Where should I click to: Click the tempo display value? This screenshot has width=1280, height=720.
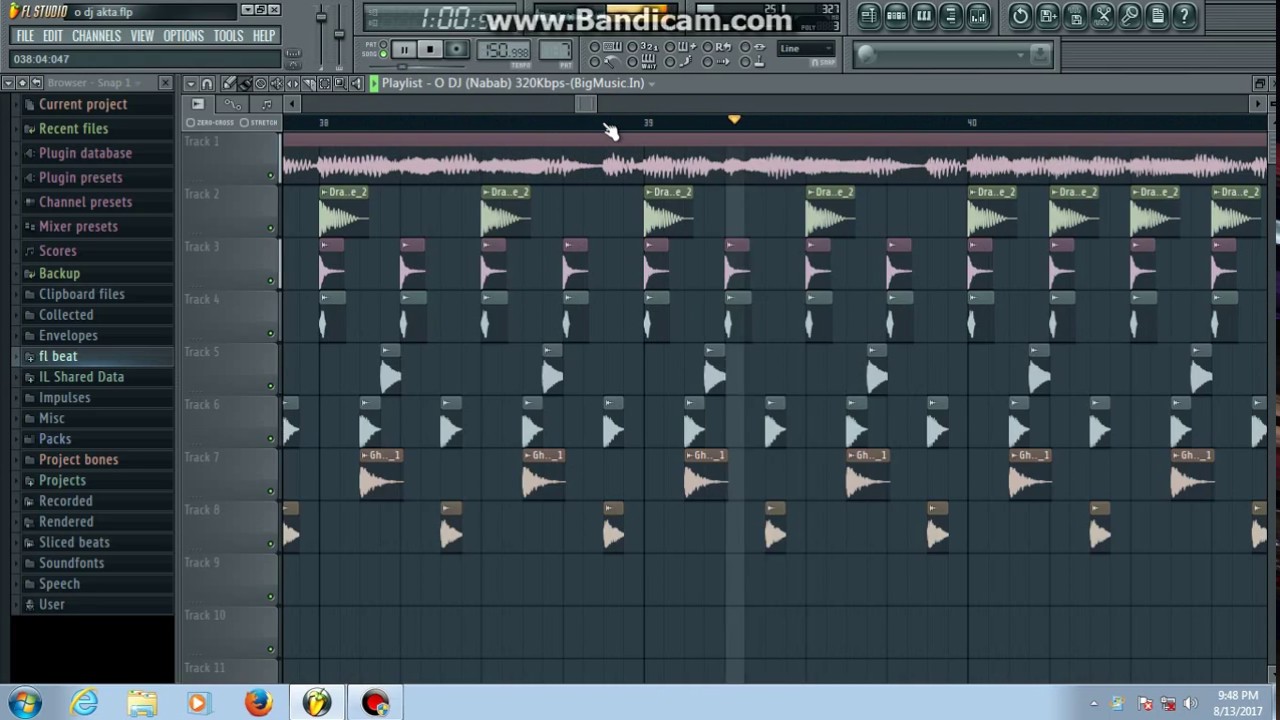coord(504,50)
